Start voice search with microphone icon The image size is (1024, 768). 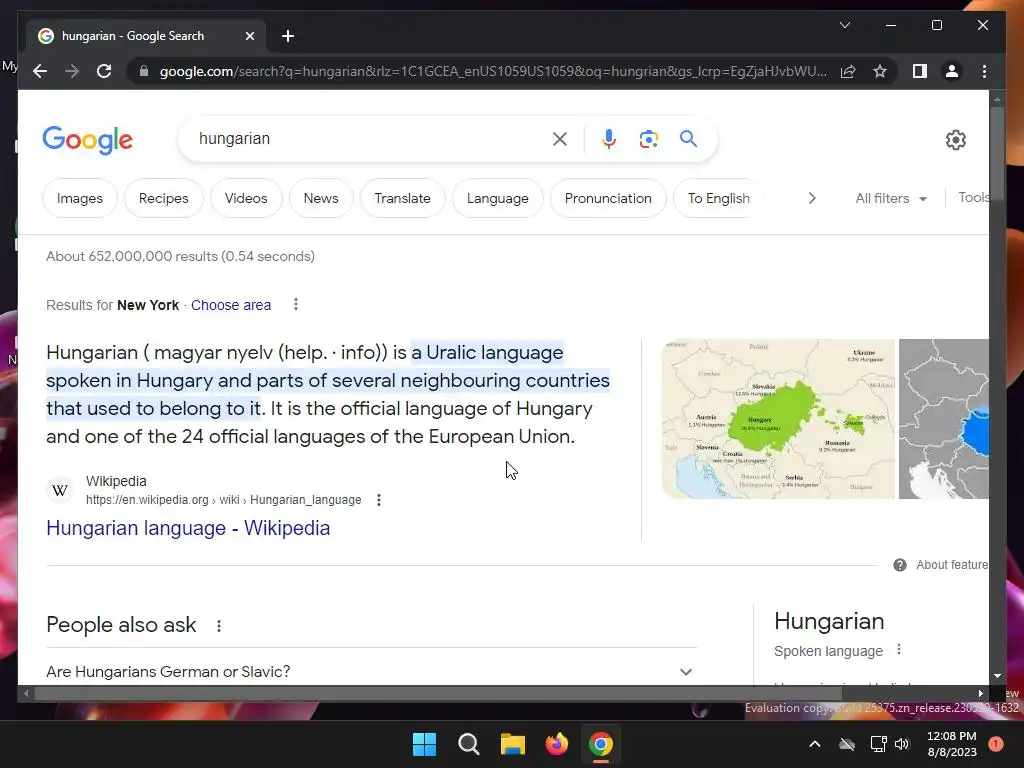(609, 139)
